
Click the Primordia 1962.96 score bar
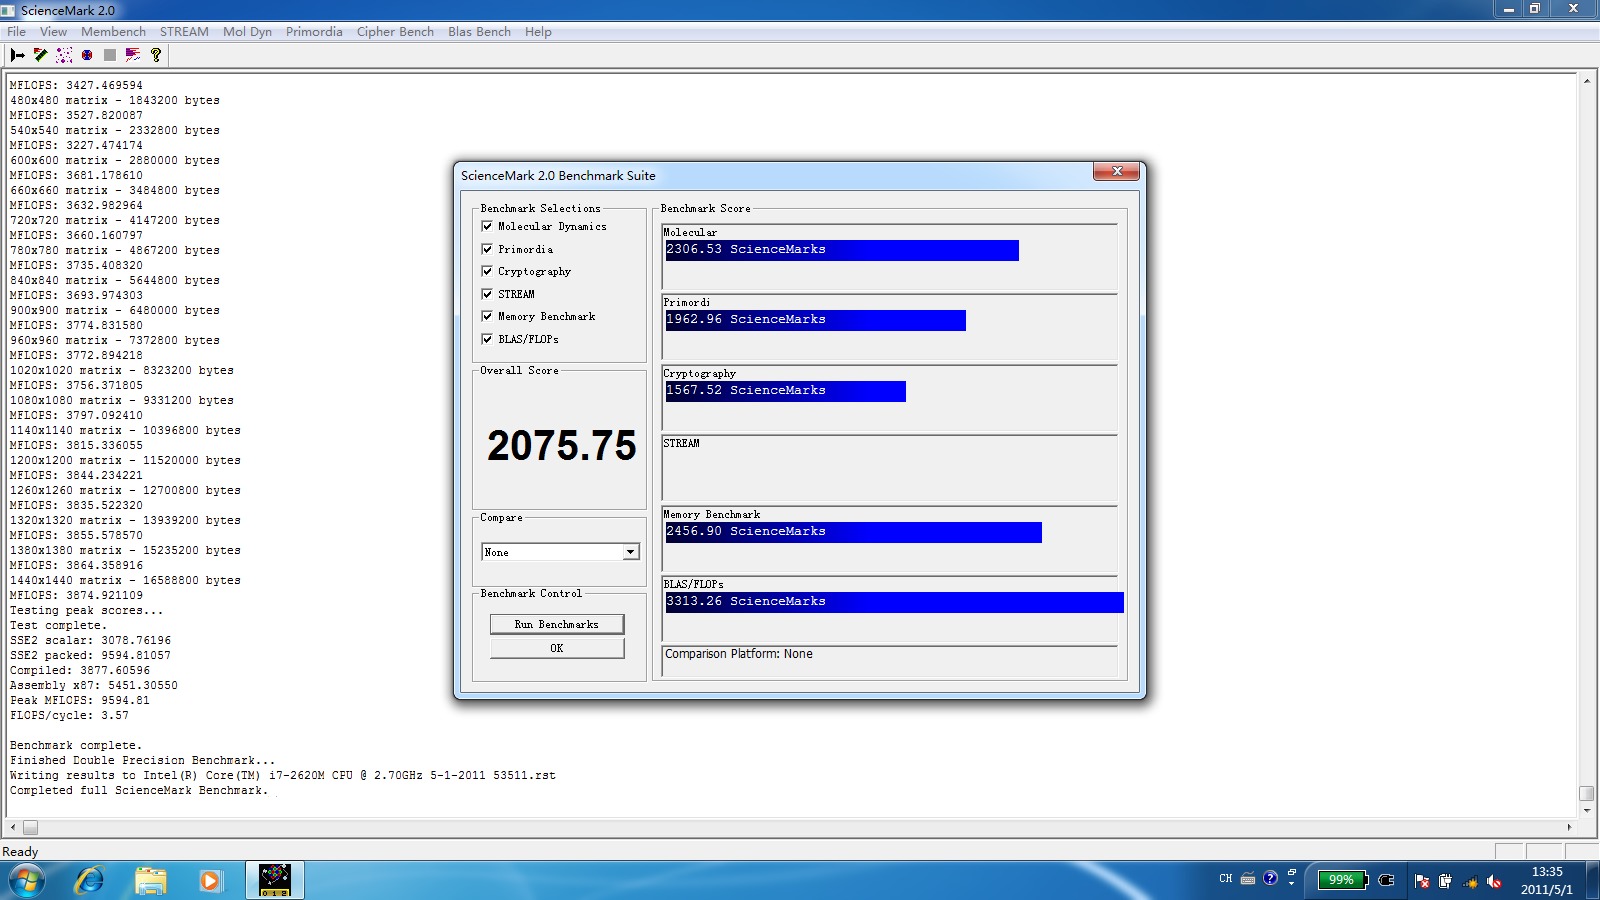(x=816, y=320)
